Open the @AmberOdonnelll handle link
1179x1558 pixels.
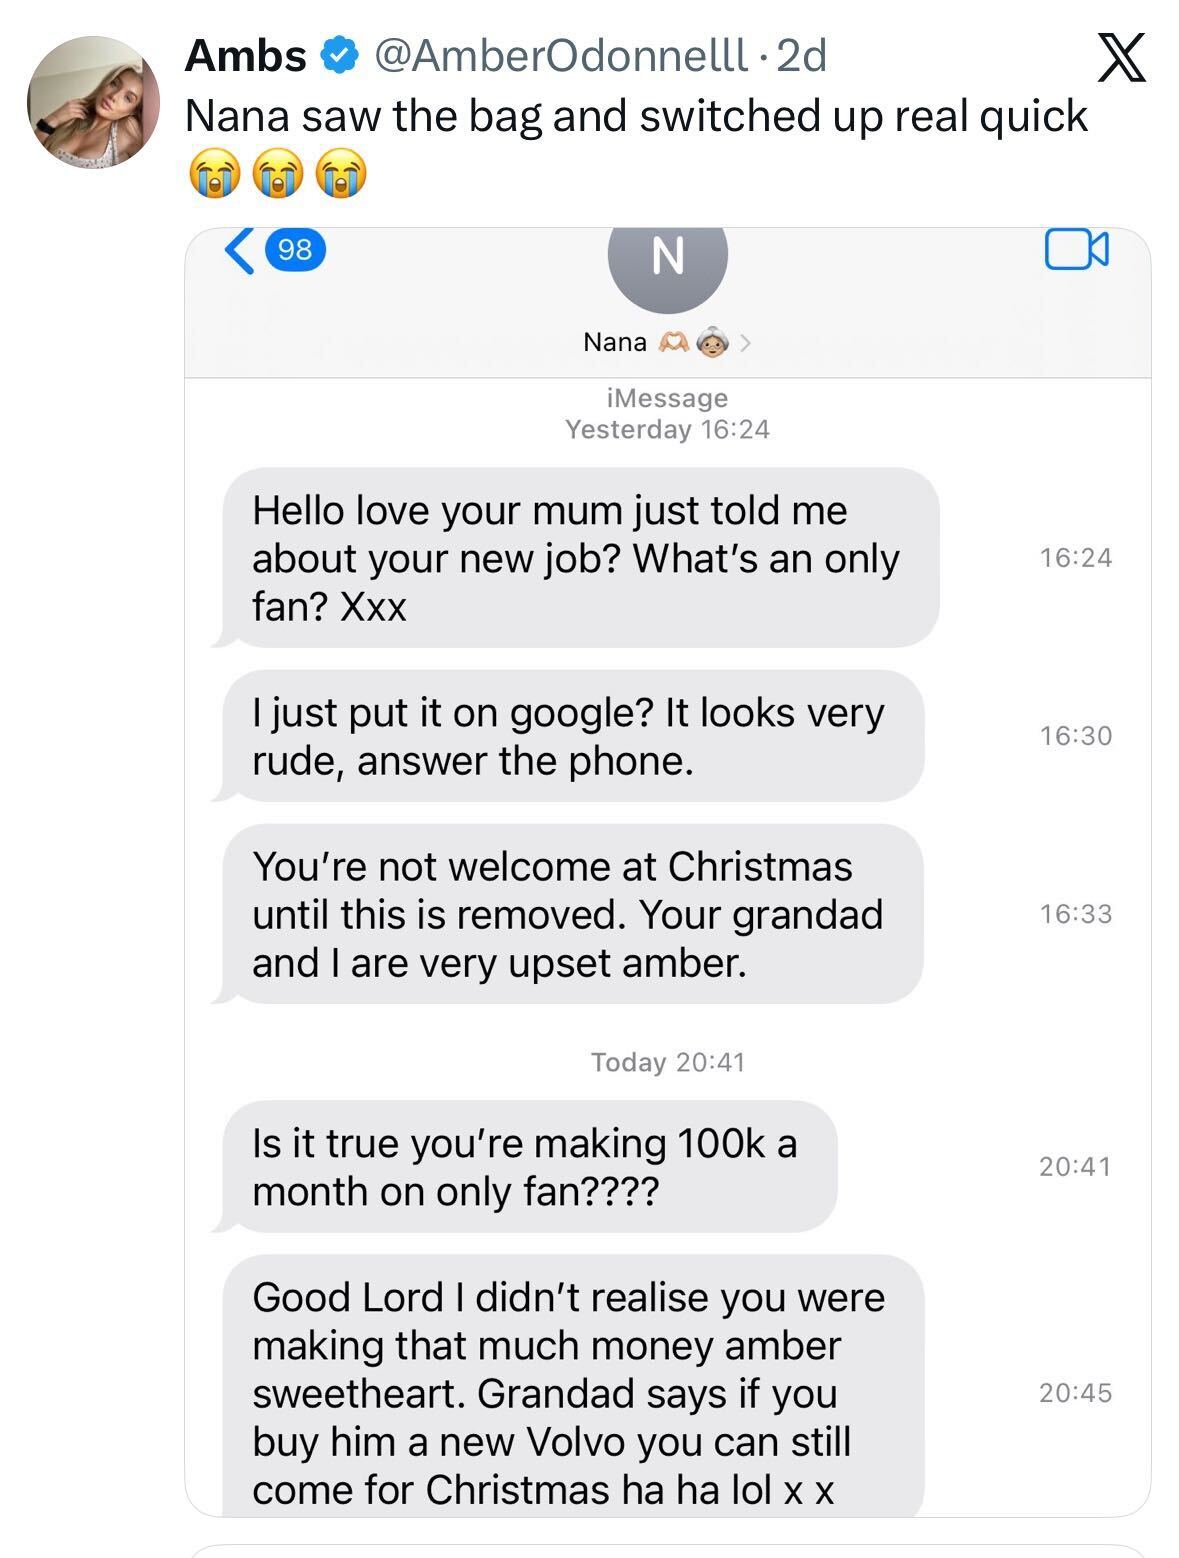pos(560,56)
